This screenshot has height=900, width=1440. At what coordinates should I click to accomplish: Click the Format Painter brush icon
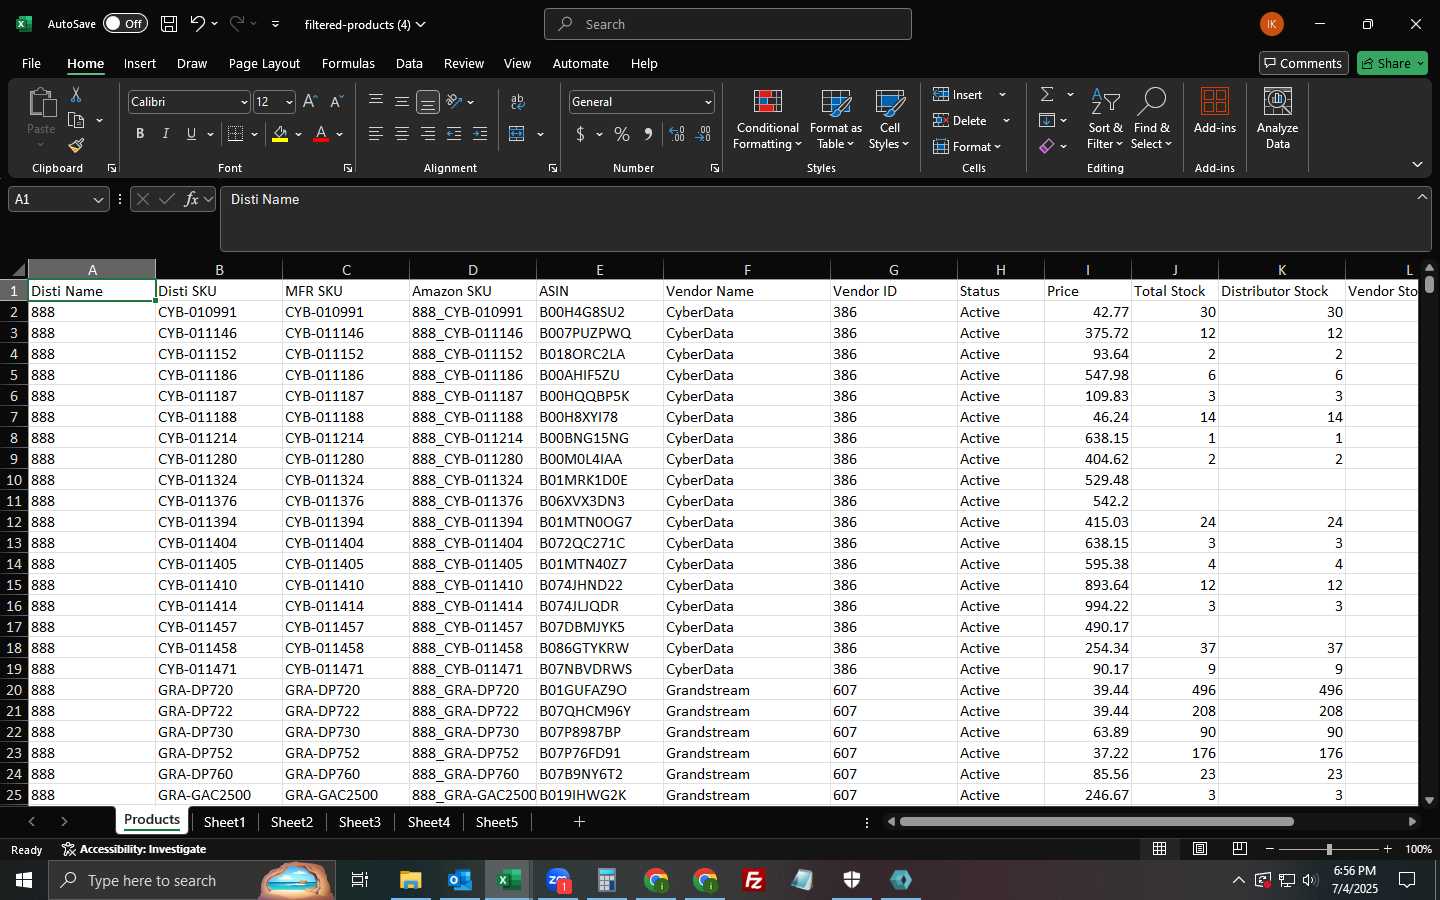[x=76, y=145]
